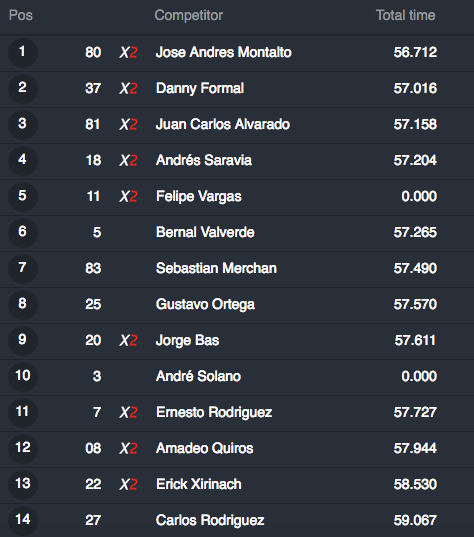Select Gustavo Ortega's row name
The height and width of the screenshot is (537, 474).
205,304
